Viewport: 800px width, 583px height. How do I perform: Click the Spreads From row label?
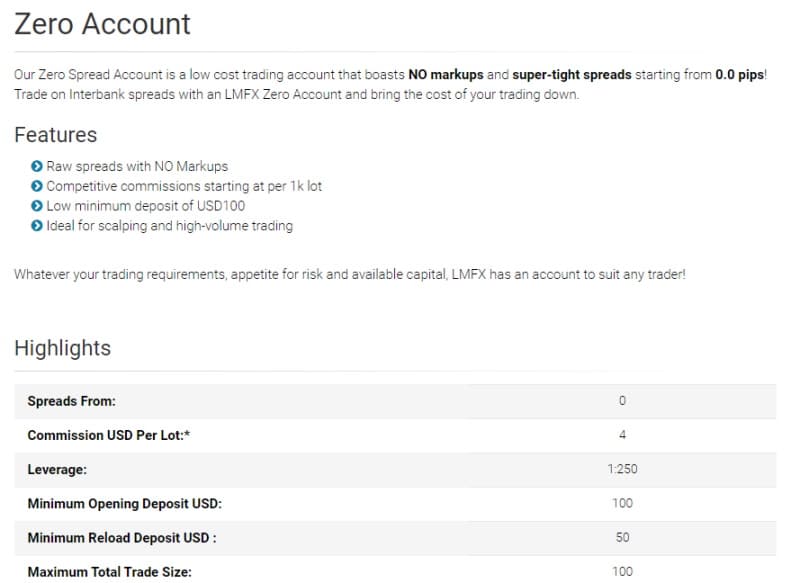pyautogui.click(x=71, y=401)
